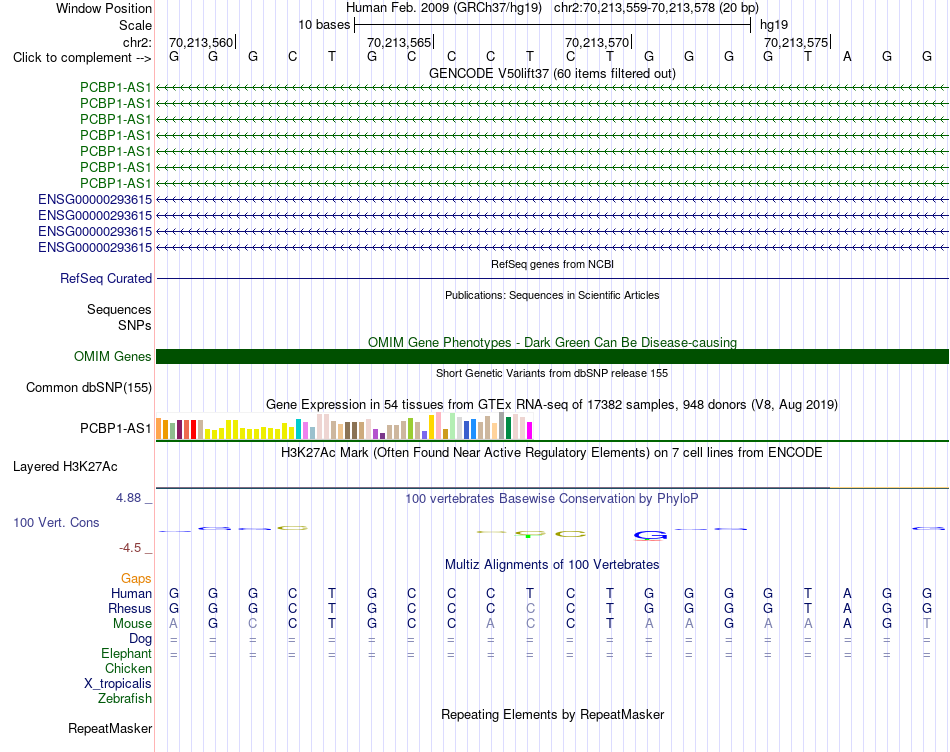Image resolution: width=950 pixels, height=752 pixels.
Task: Click the Common dbSNP(155) label
Action: pos(89,387)
